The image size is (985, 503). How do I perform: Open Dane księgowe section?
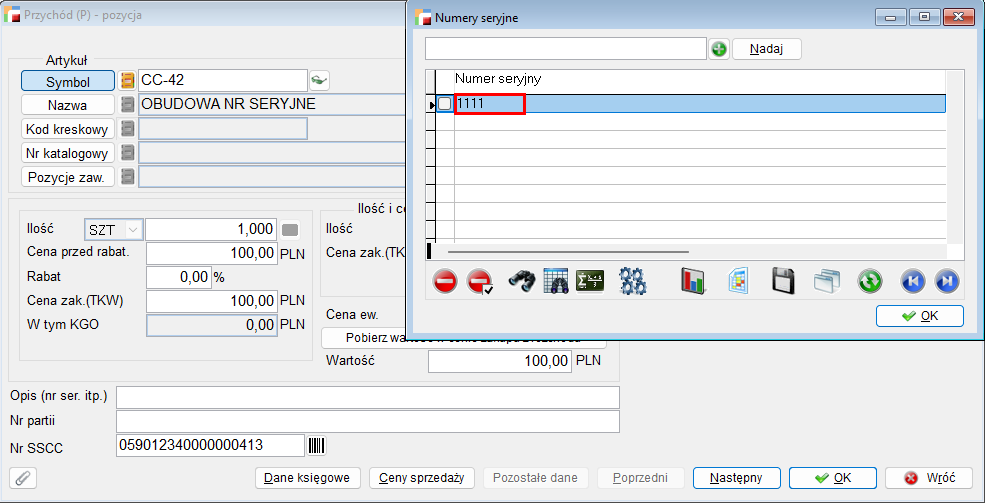307,478
